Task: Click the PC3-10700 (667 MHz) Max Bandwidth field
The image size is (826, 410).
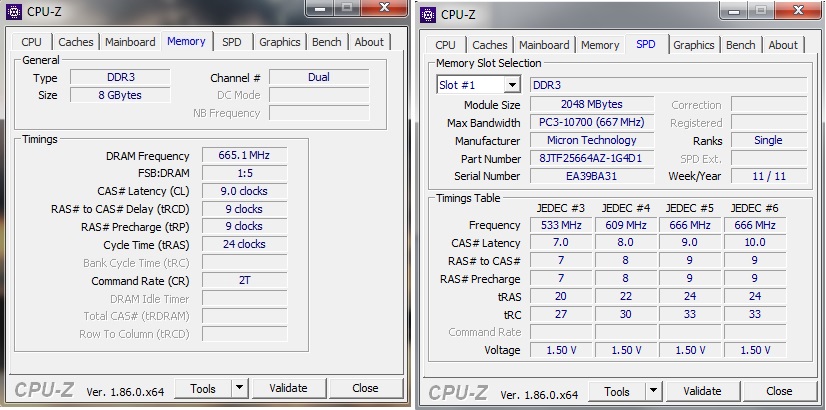Action: 592,123
